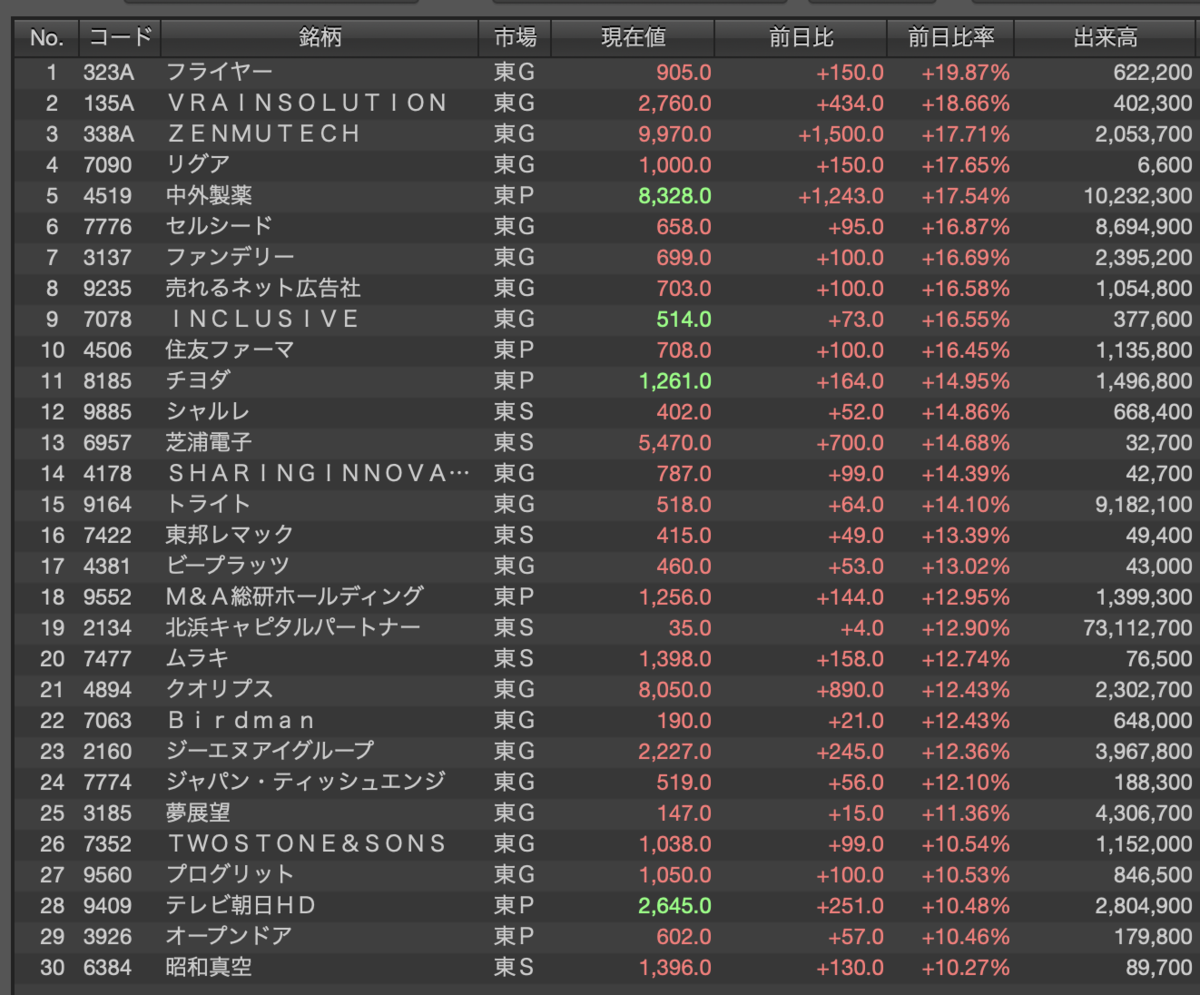Click code 338A in the list
This screenshot has height=995, width=1200.
point(108,134)
